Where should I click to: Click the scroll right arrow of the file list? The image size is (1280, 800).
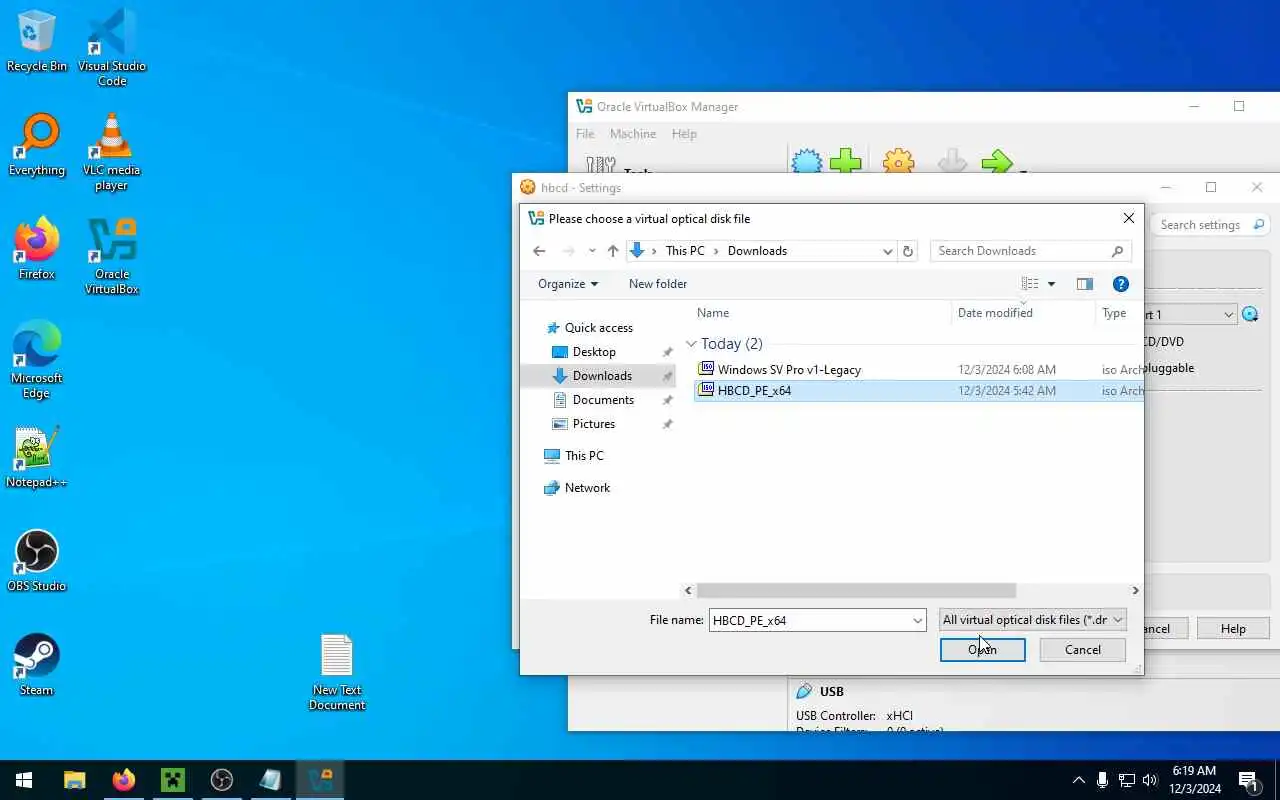coord(1135,591)
